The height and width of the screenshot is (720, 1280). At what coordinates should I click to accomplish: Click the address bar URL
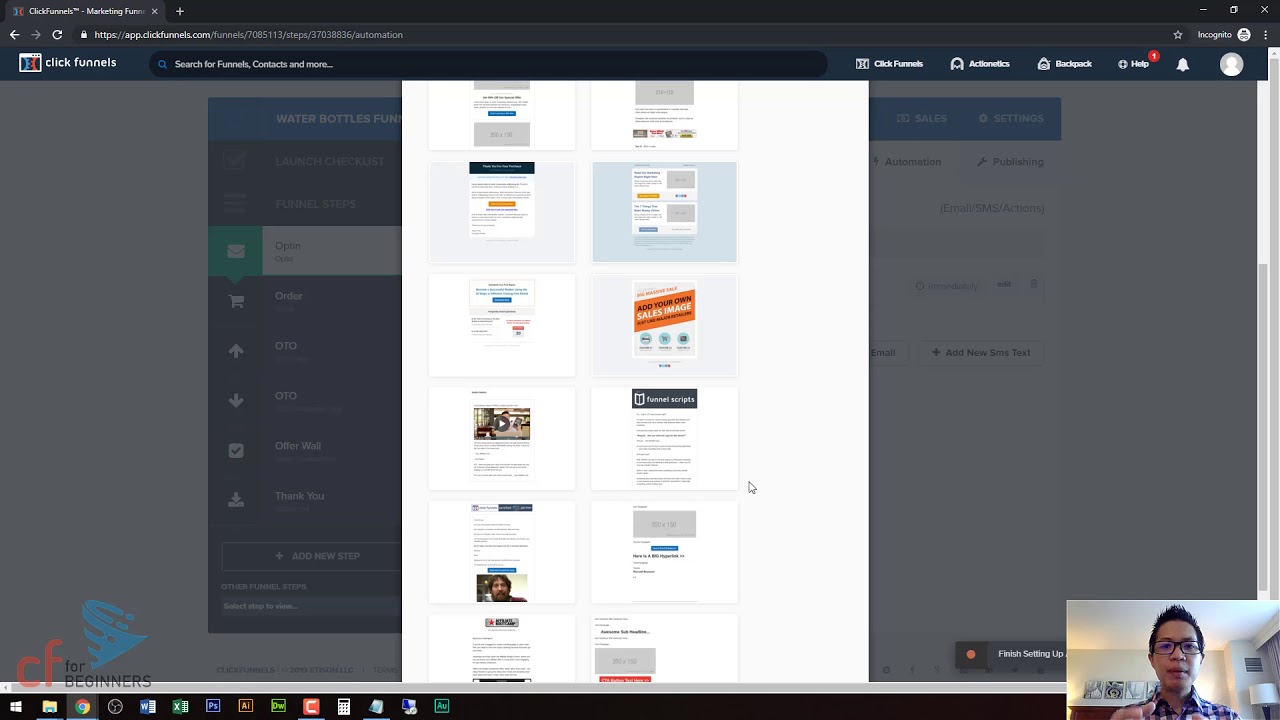(249, 34)
